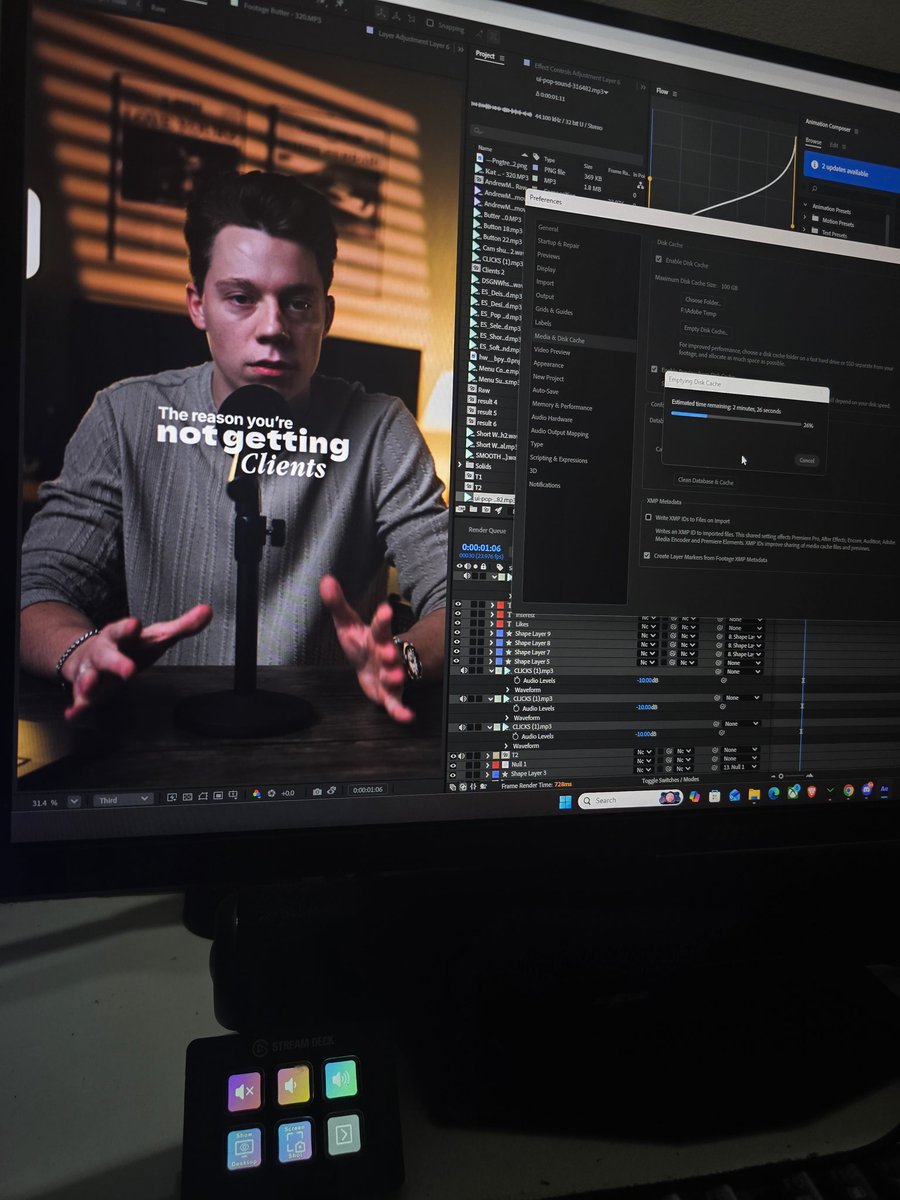900x1200 pixels.
Task: Toggle the transparency grid icon below viewer
Action: click(x=187, y=796)
